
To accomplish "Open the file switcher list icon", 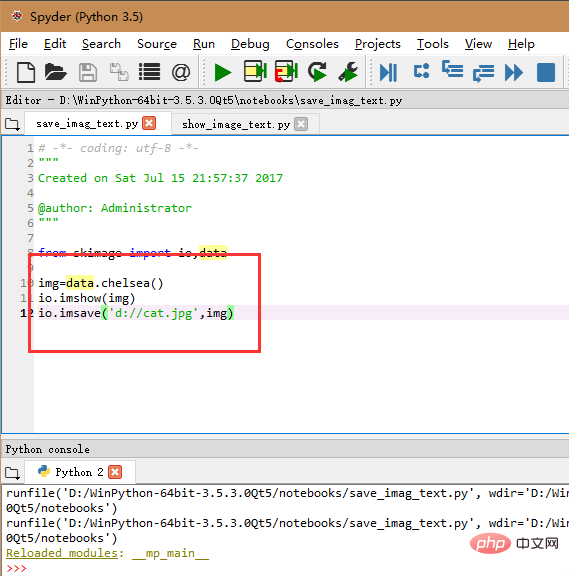I will pos(149,72).
